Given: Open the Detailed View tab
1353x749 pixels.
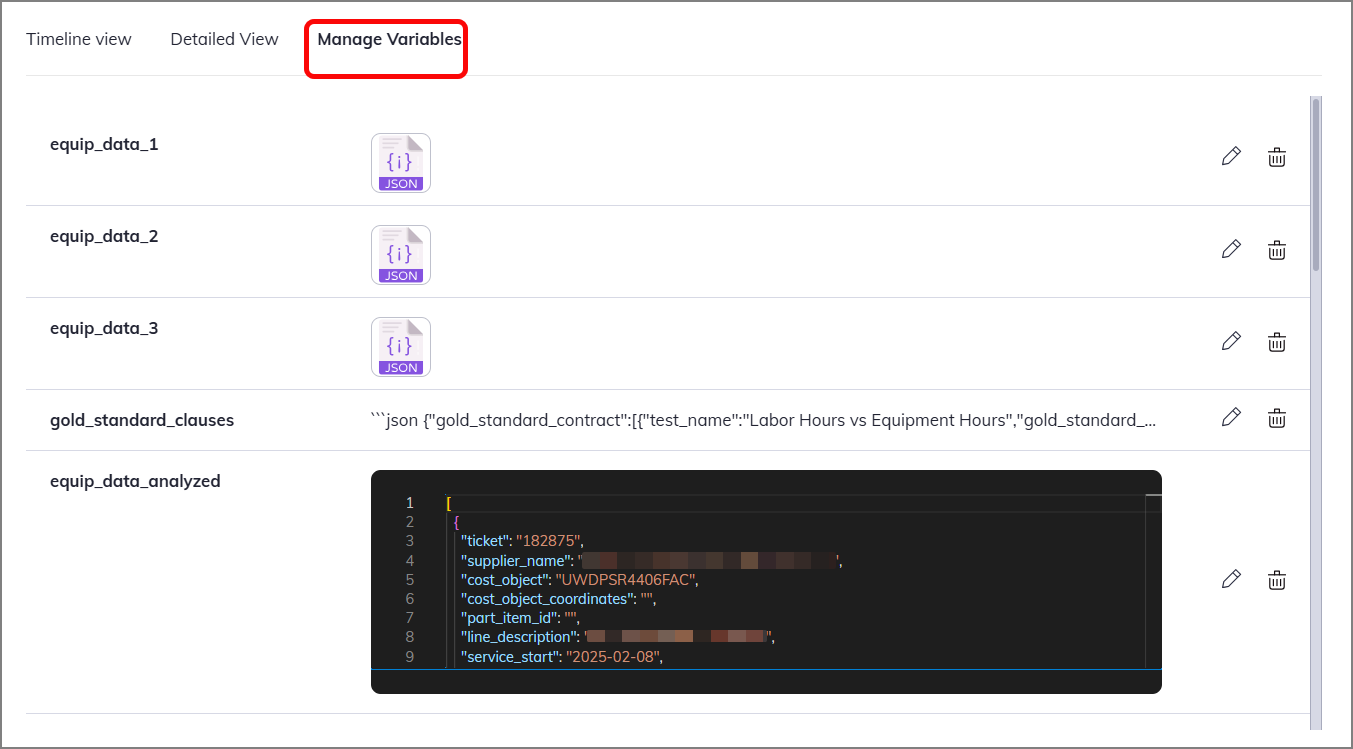Looking at the screenshot, I should click(224, 39).
